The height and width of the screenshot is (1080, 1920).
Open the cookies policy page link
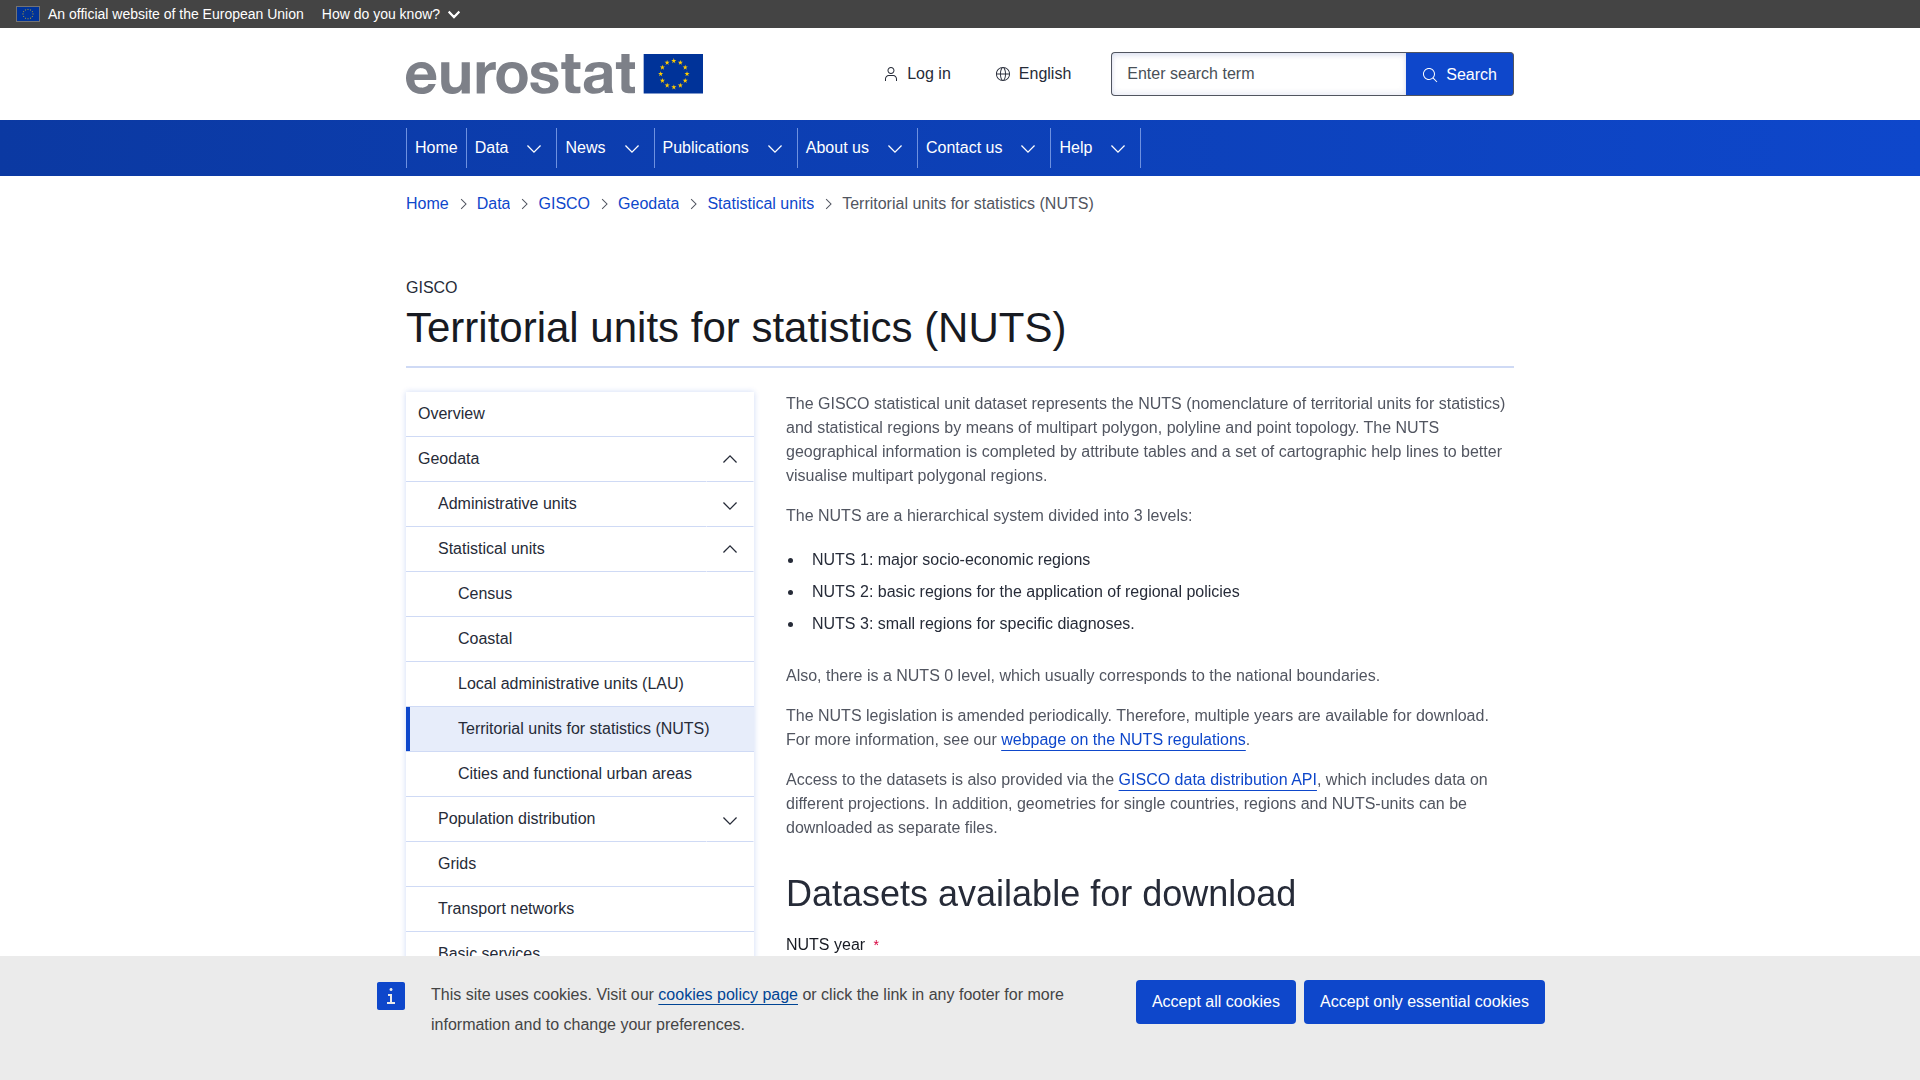pyautogui.click(x=728, y=995)
